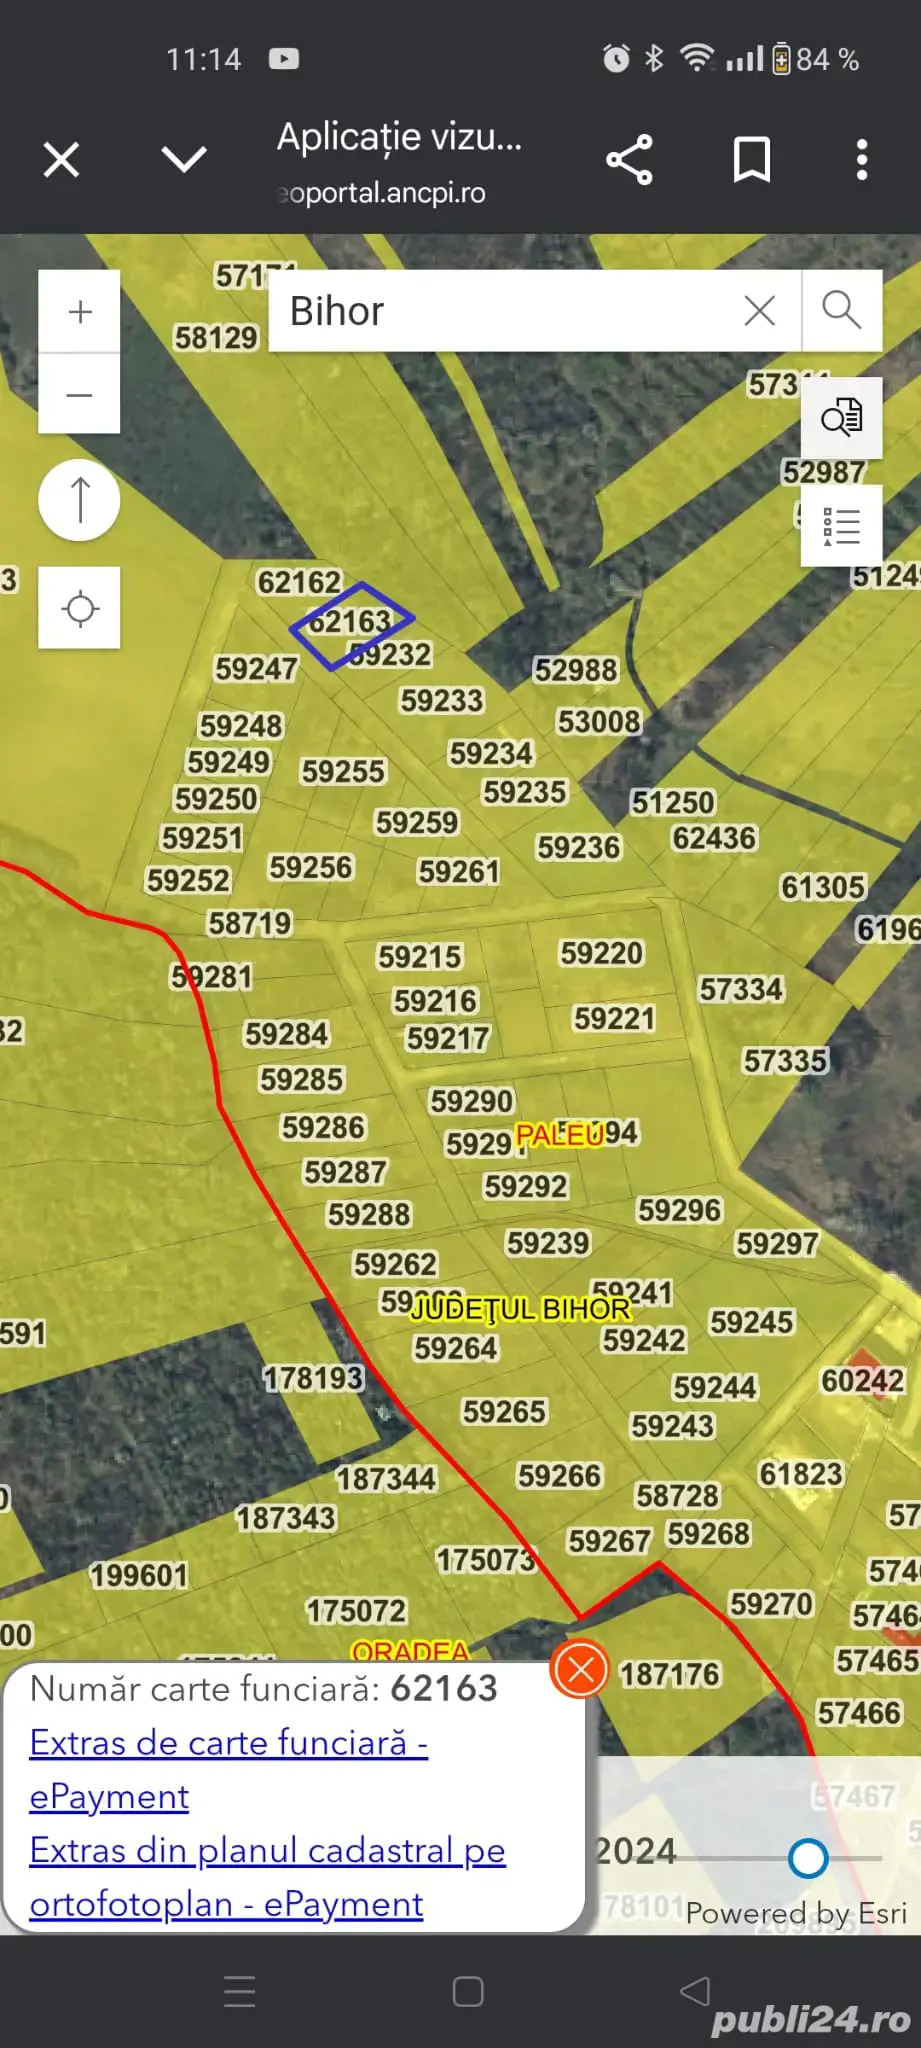Click the 2024 timeline slider handle
The image size is (921, 2048).
coord(807,1858)
